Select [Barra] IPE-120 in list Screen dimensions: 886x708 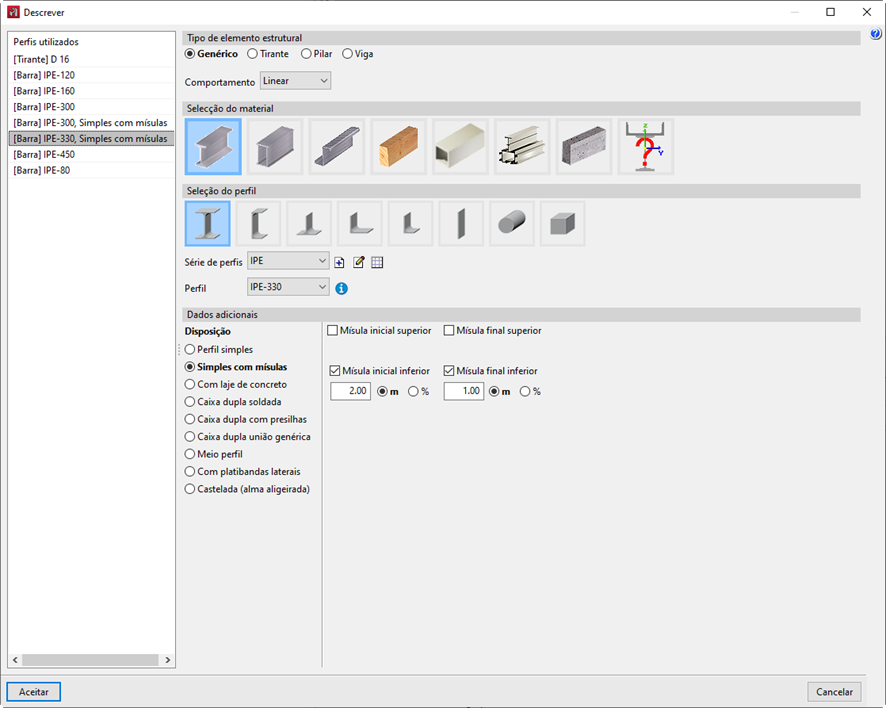click(91, 75)
